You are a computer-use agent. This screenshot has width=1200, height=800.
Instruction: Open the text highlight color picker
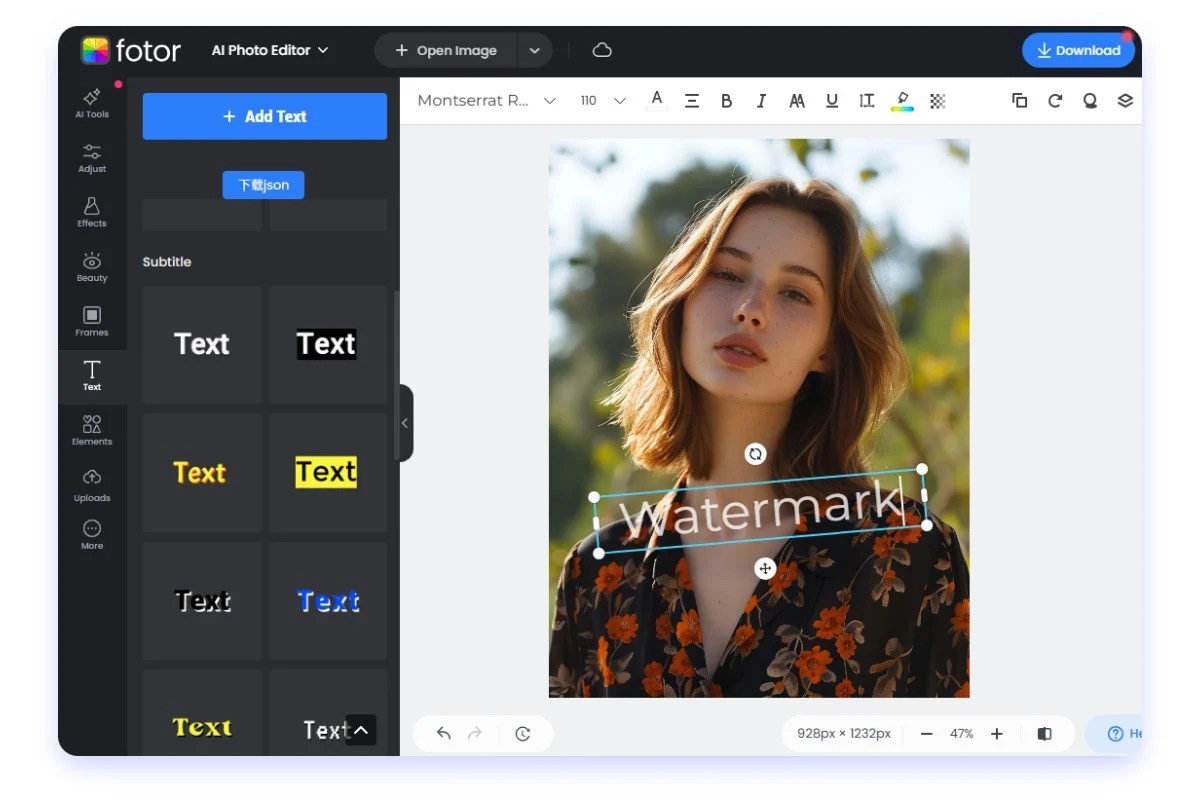tap(902, 100)
